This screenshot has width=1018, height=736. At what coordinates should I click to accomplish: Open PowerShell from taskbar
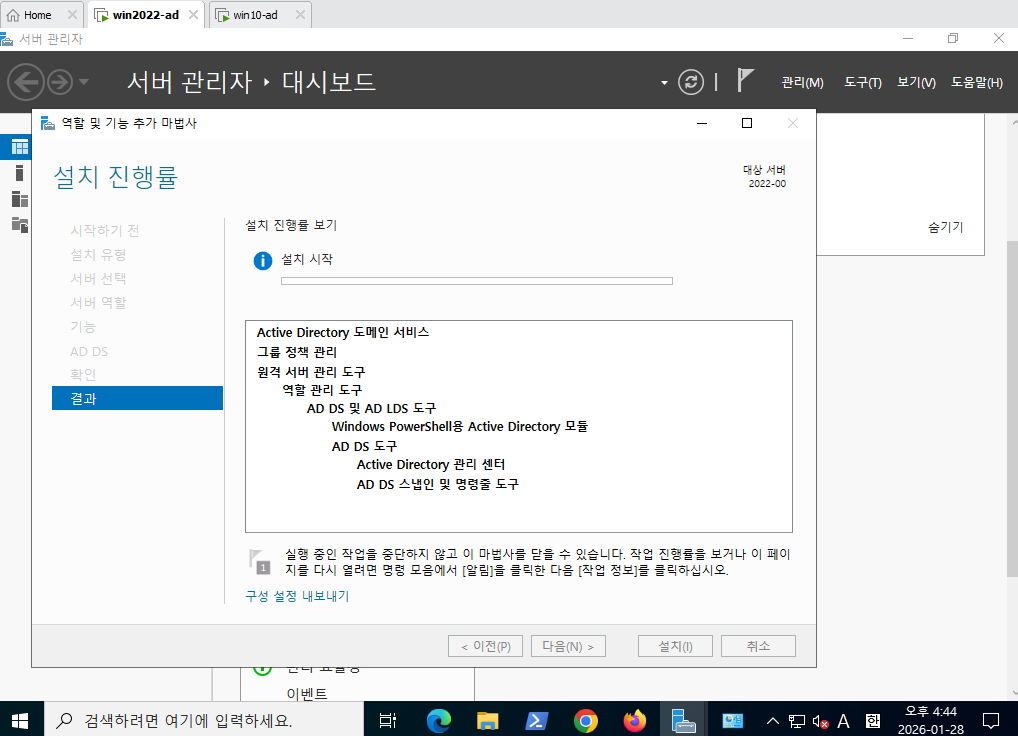click(536, 720)
